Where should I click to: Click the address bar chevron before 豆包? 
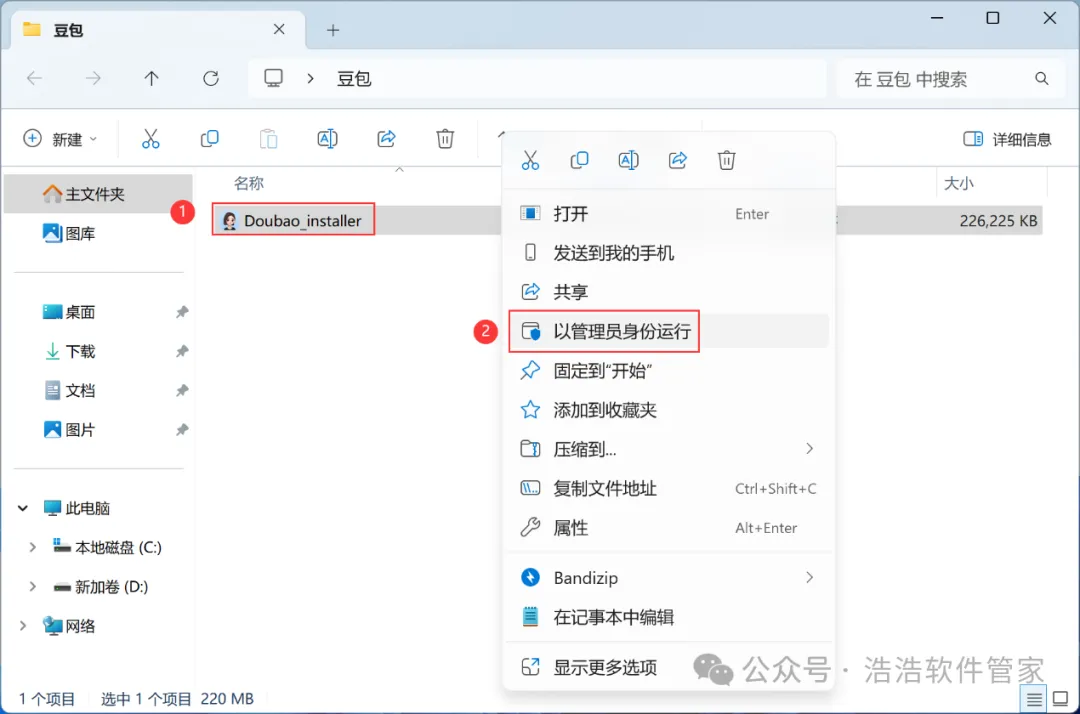[x=311, y=78]
